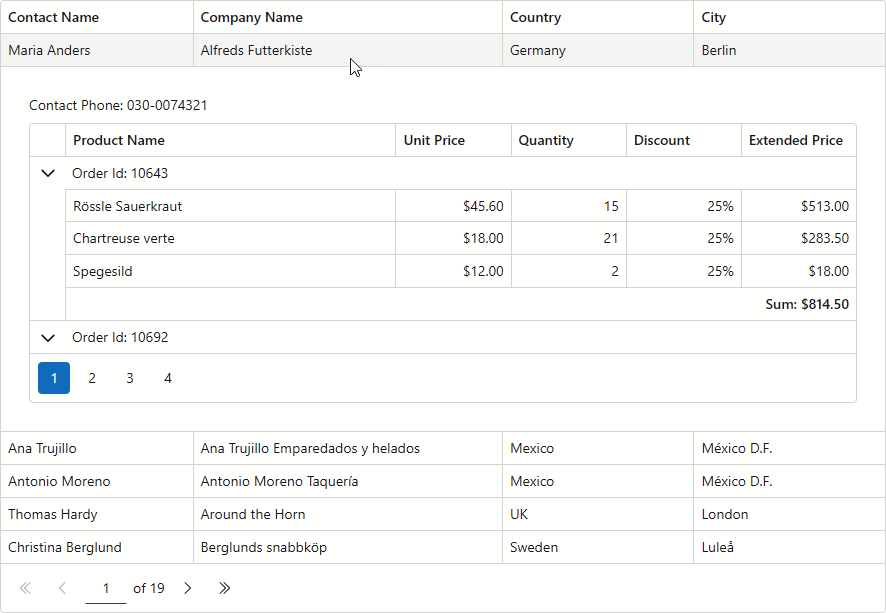Click the London city cell
886x613 pixels.
[789, 514]
